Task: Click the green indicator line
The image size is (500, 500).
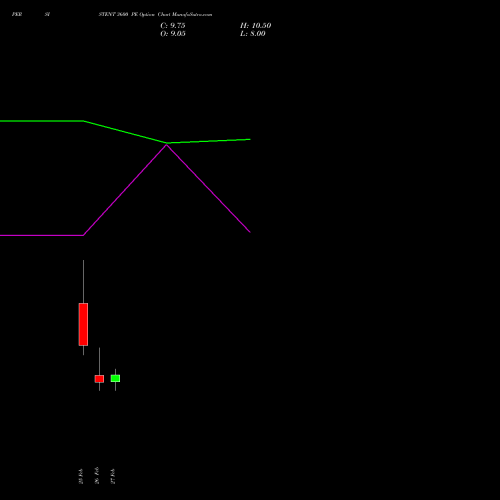Action: [125, 132]
